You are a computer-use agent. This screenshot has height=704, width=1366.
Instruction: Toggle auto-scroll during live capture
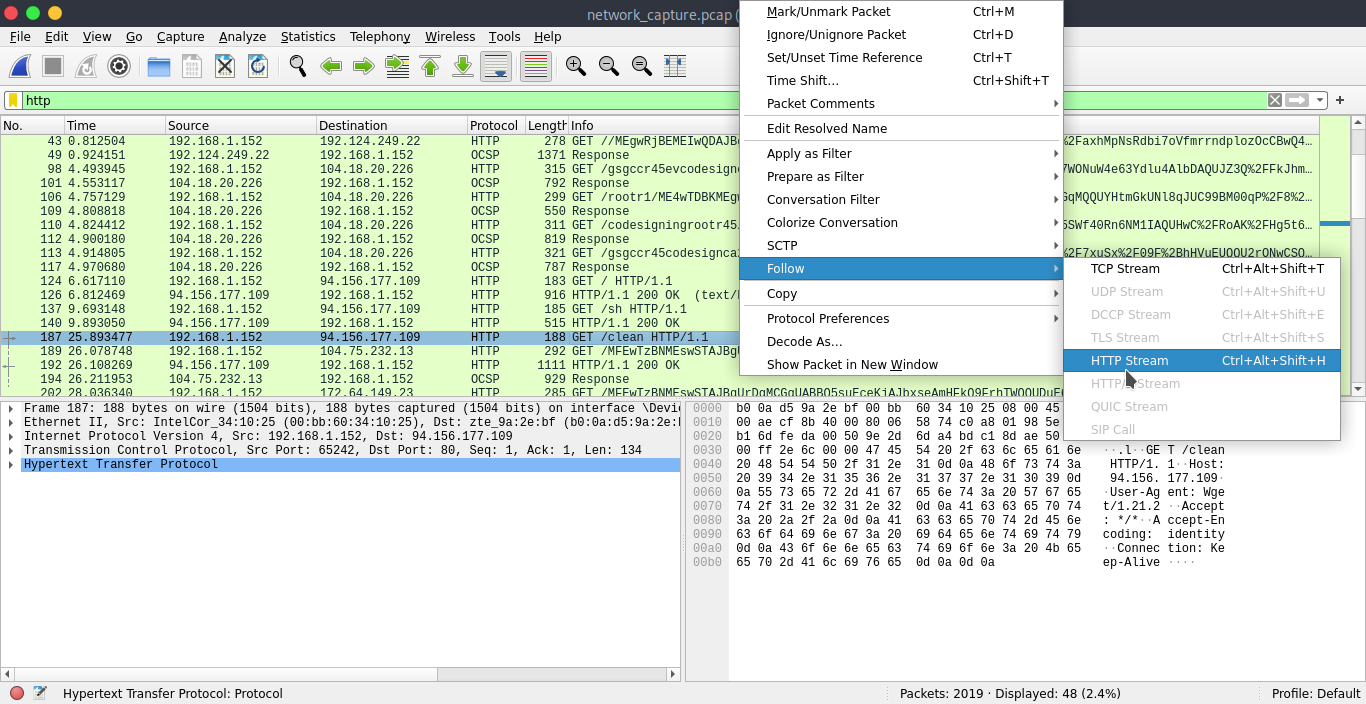click(496, 66)
